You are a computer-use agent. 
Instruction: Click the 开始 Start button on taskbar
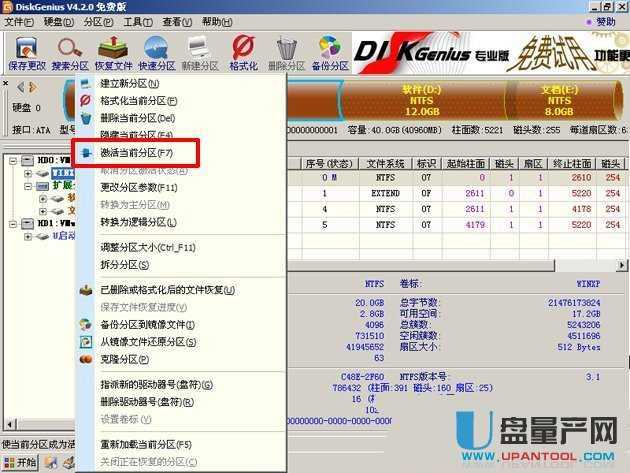click(x=20, y=463)
